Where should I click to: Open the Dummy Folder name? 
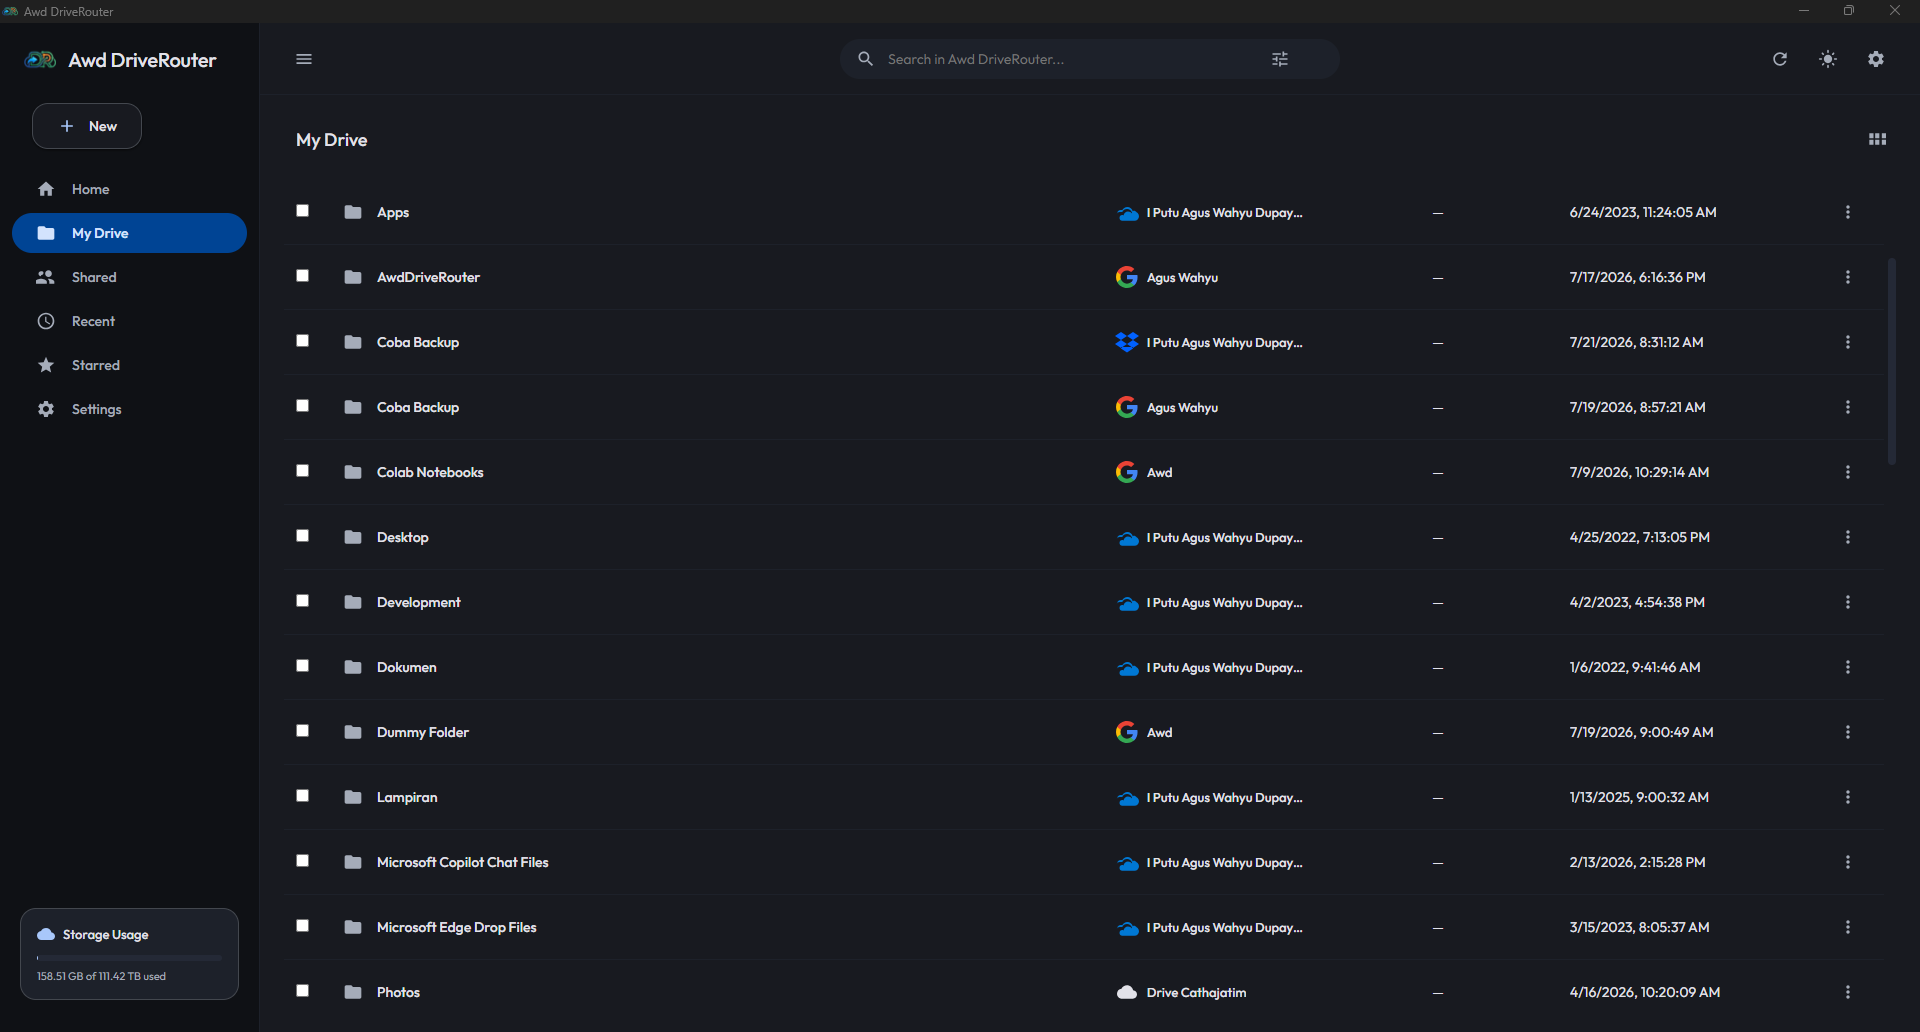[x=423, y=732]
